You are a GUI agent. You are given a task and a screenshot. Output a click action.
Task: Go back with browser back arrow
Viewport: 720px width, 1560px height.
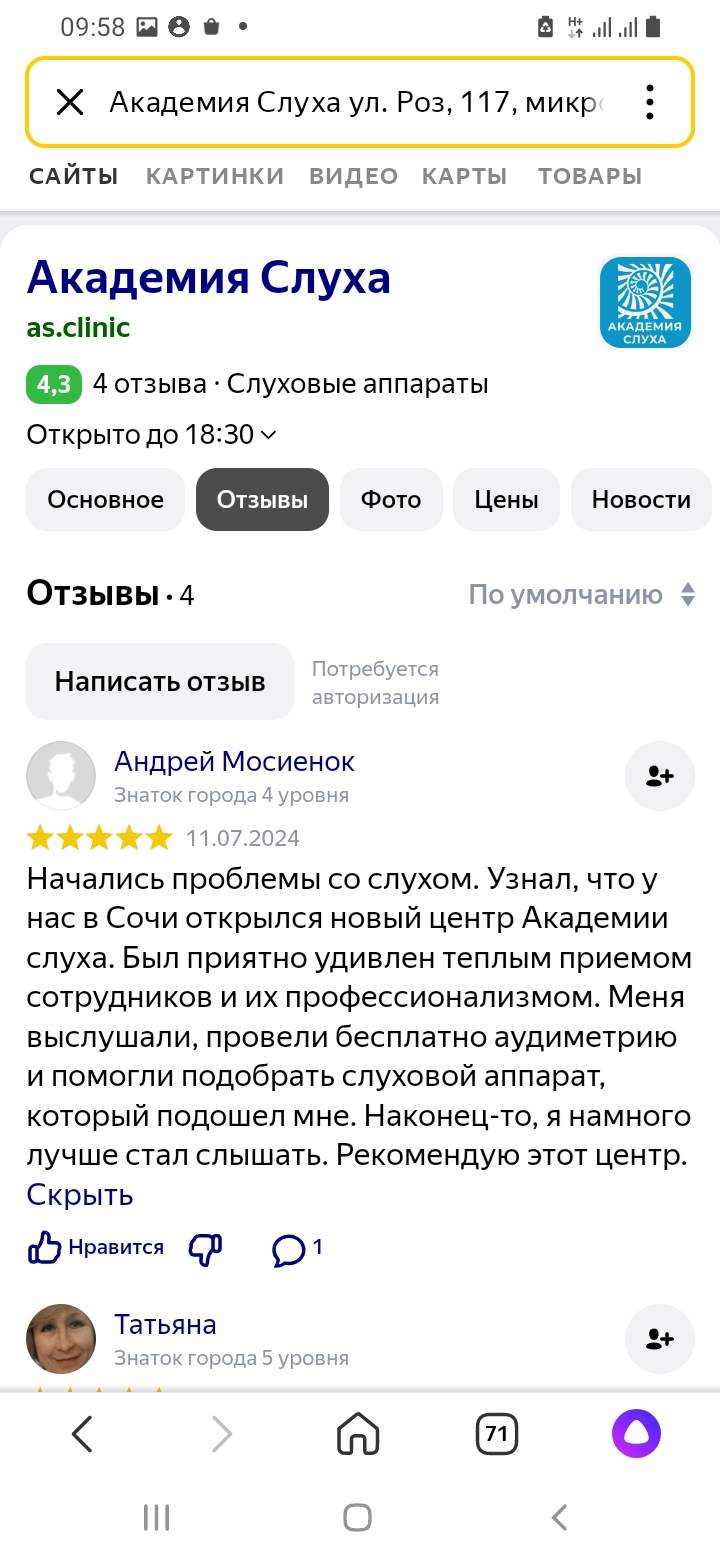pos(83,1435)
